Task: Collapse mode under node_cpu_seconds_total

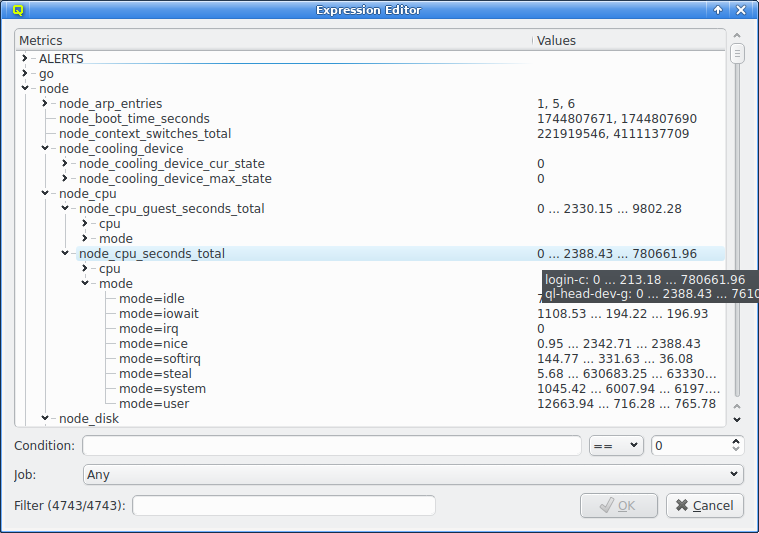Action: [85, 283]
